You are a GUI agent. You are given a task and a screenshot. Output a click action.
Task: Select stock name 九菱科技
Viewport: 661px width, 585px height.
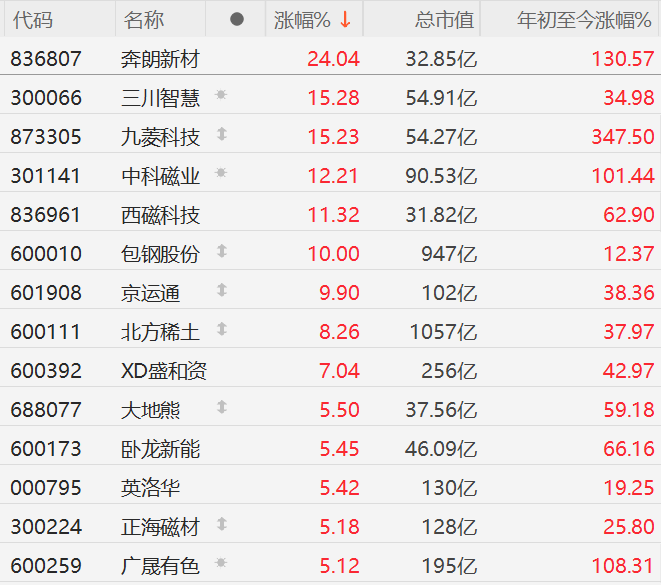point(160,137)
